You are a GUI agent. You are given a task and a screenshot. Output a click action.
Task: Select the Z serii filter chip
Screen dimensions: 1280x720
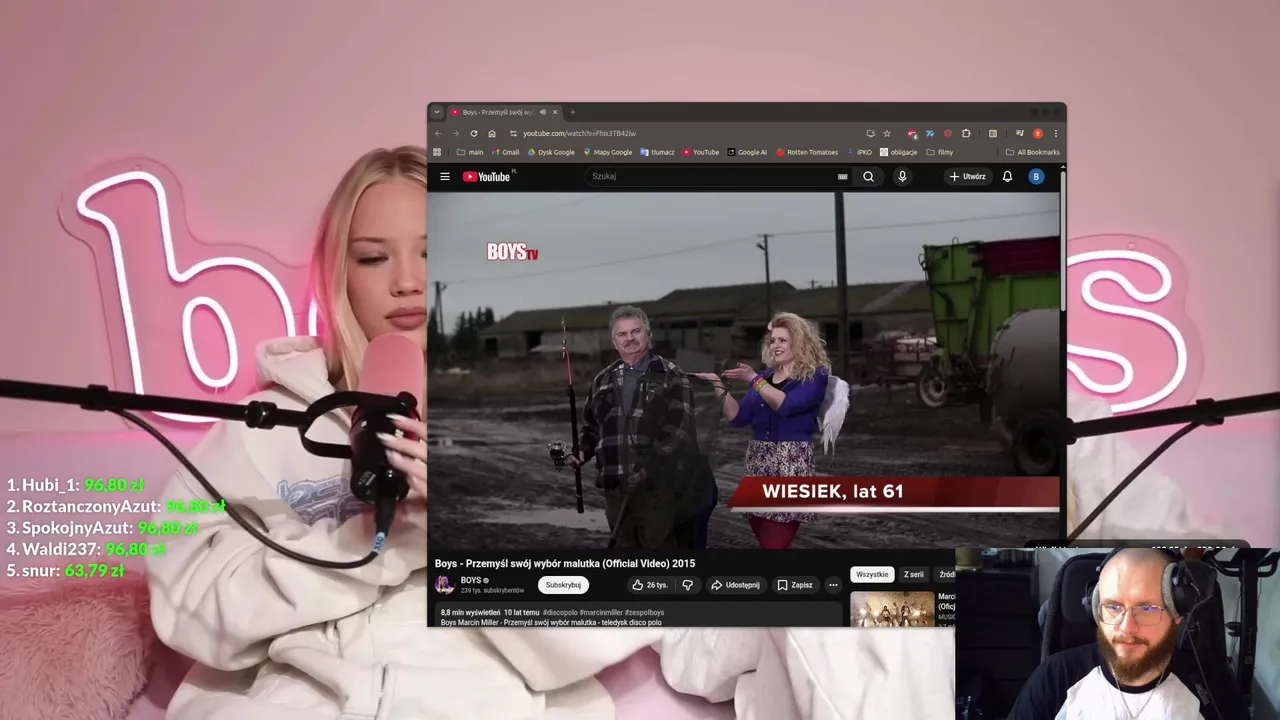(x=914, y=575)
